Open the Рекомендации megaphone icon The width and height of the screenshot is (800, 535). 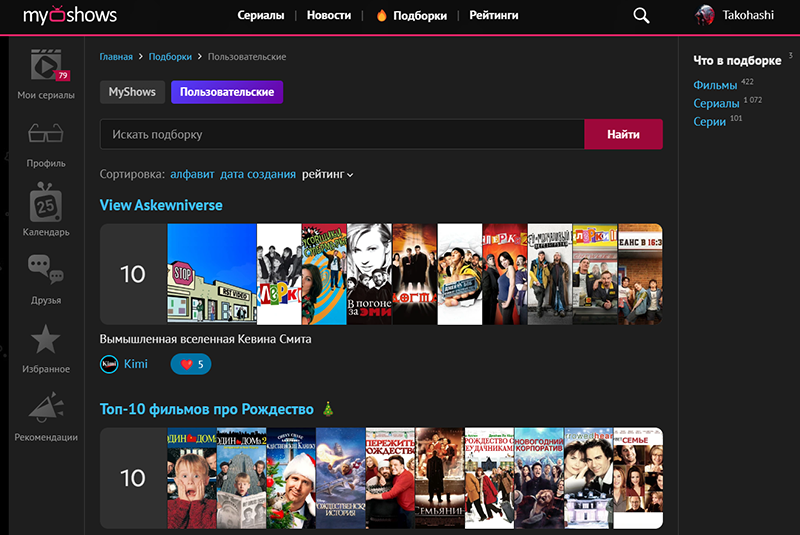46,409
